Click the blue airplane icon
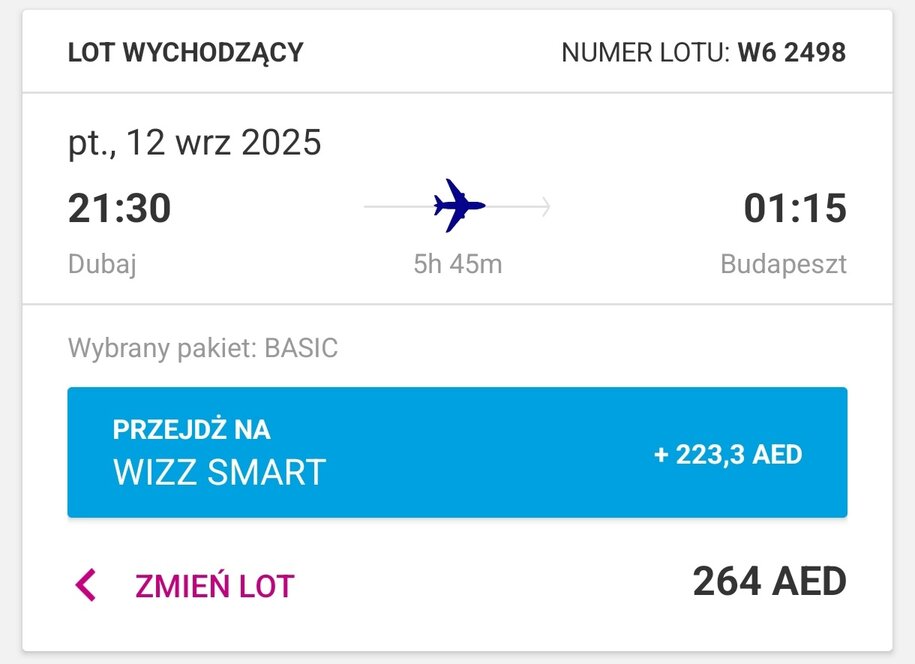Image resolution: width=915 pixels, height=664 pixels. coord(459,205)
